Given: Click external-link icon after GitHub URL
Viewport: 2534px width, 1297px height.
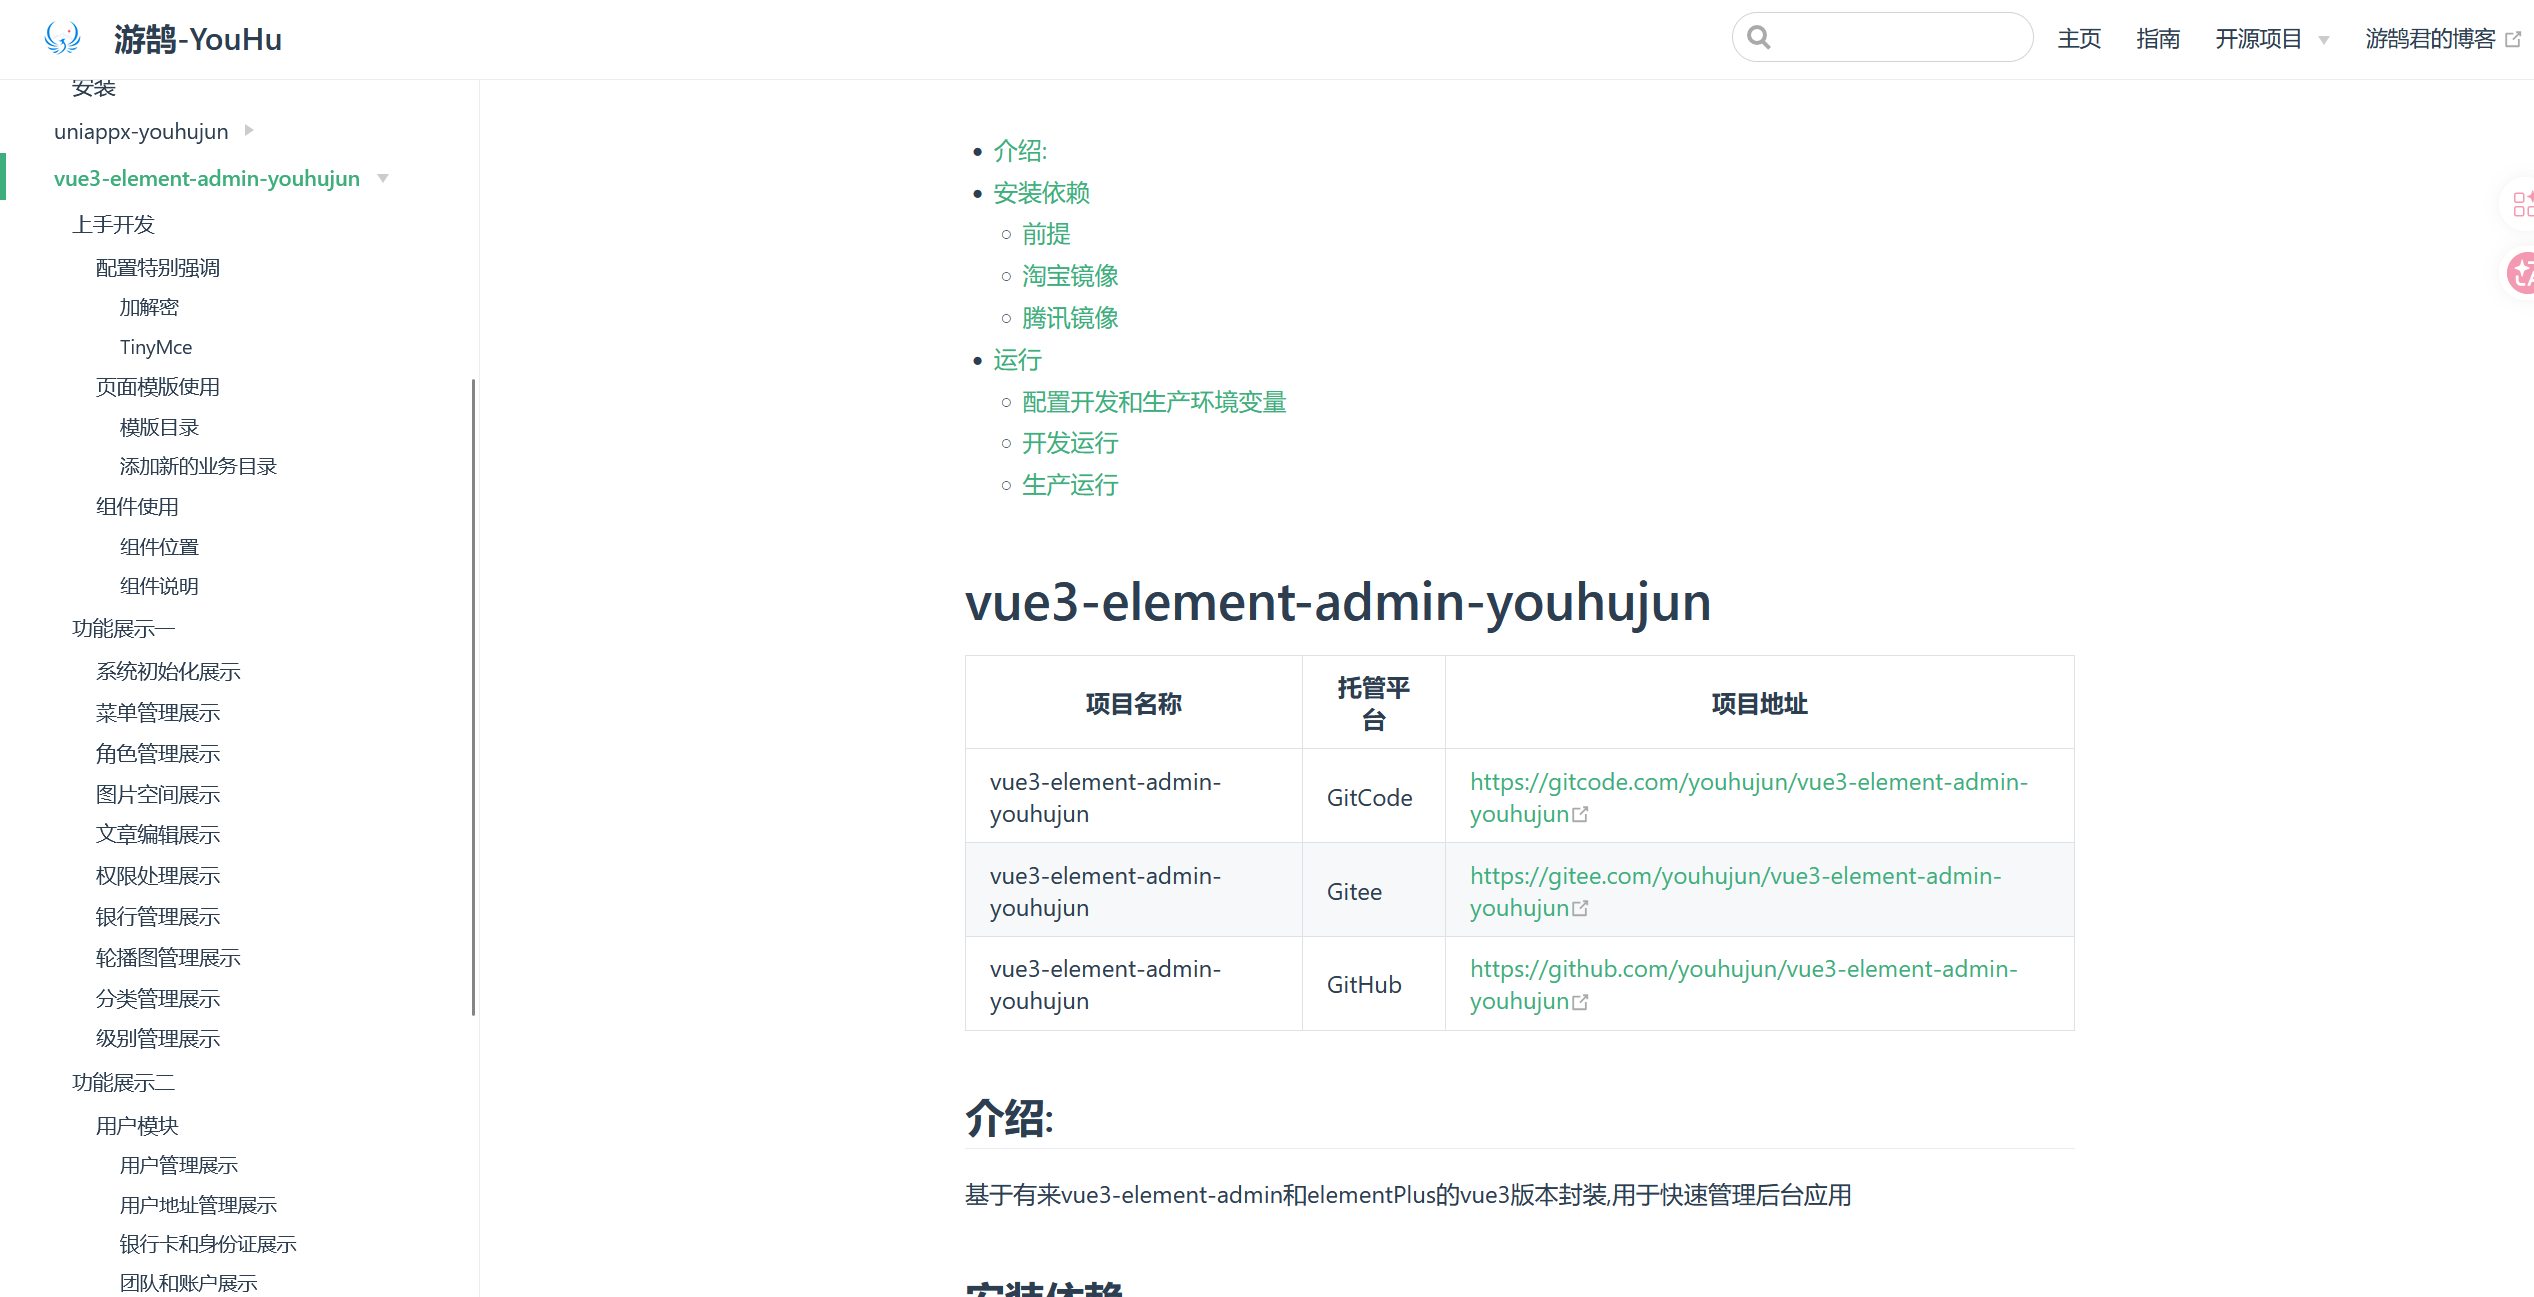Looking at the screenshot, I should [x=1580, y=1002].
